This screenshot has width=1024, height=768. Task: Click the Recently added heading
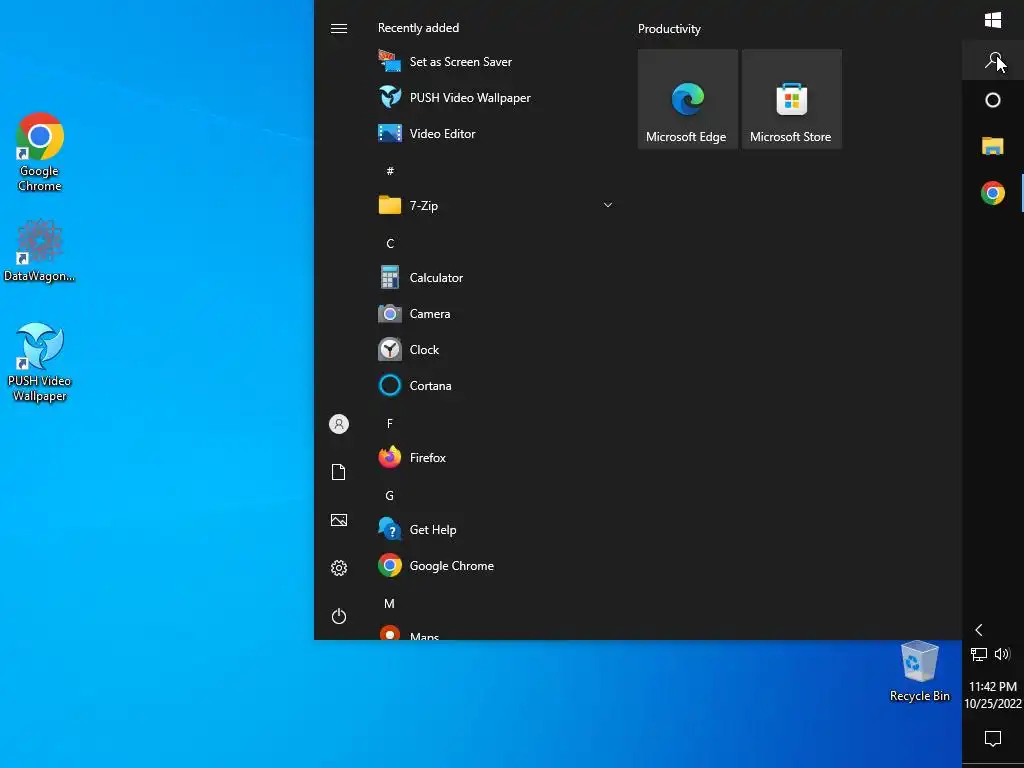pos(419,28)
